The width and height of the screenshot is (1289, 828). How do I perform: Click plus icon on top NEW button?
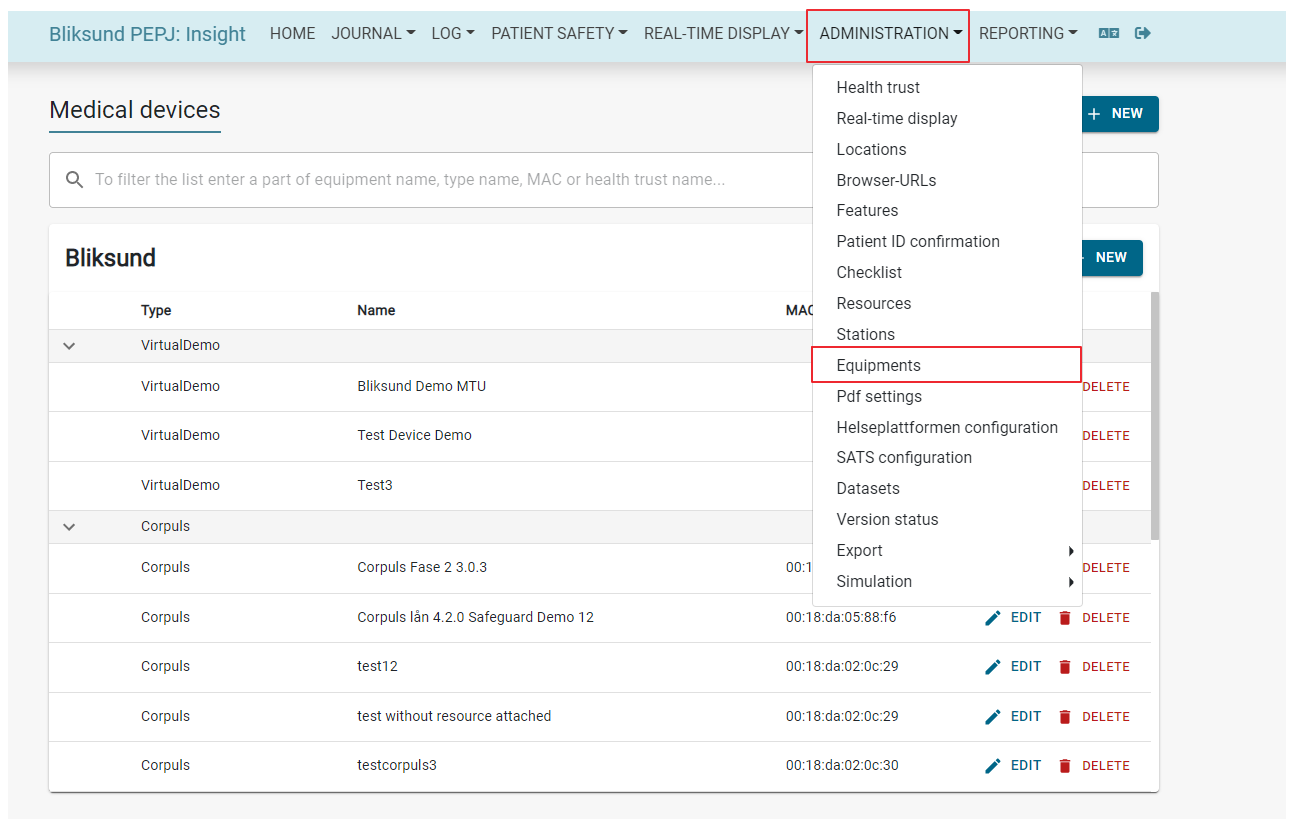1094,114
